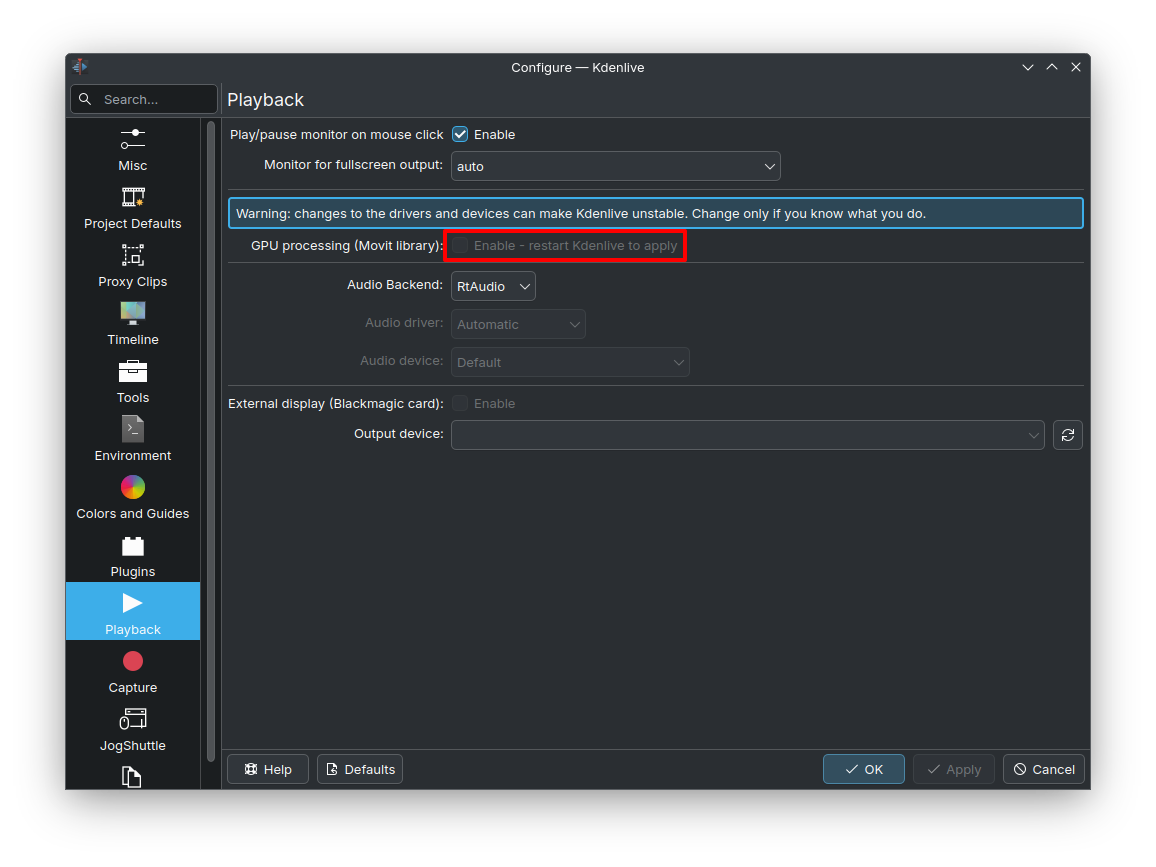Open the Capture settings page
The image size is (1156, 867).
click(x=133, y=671)
